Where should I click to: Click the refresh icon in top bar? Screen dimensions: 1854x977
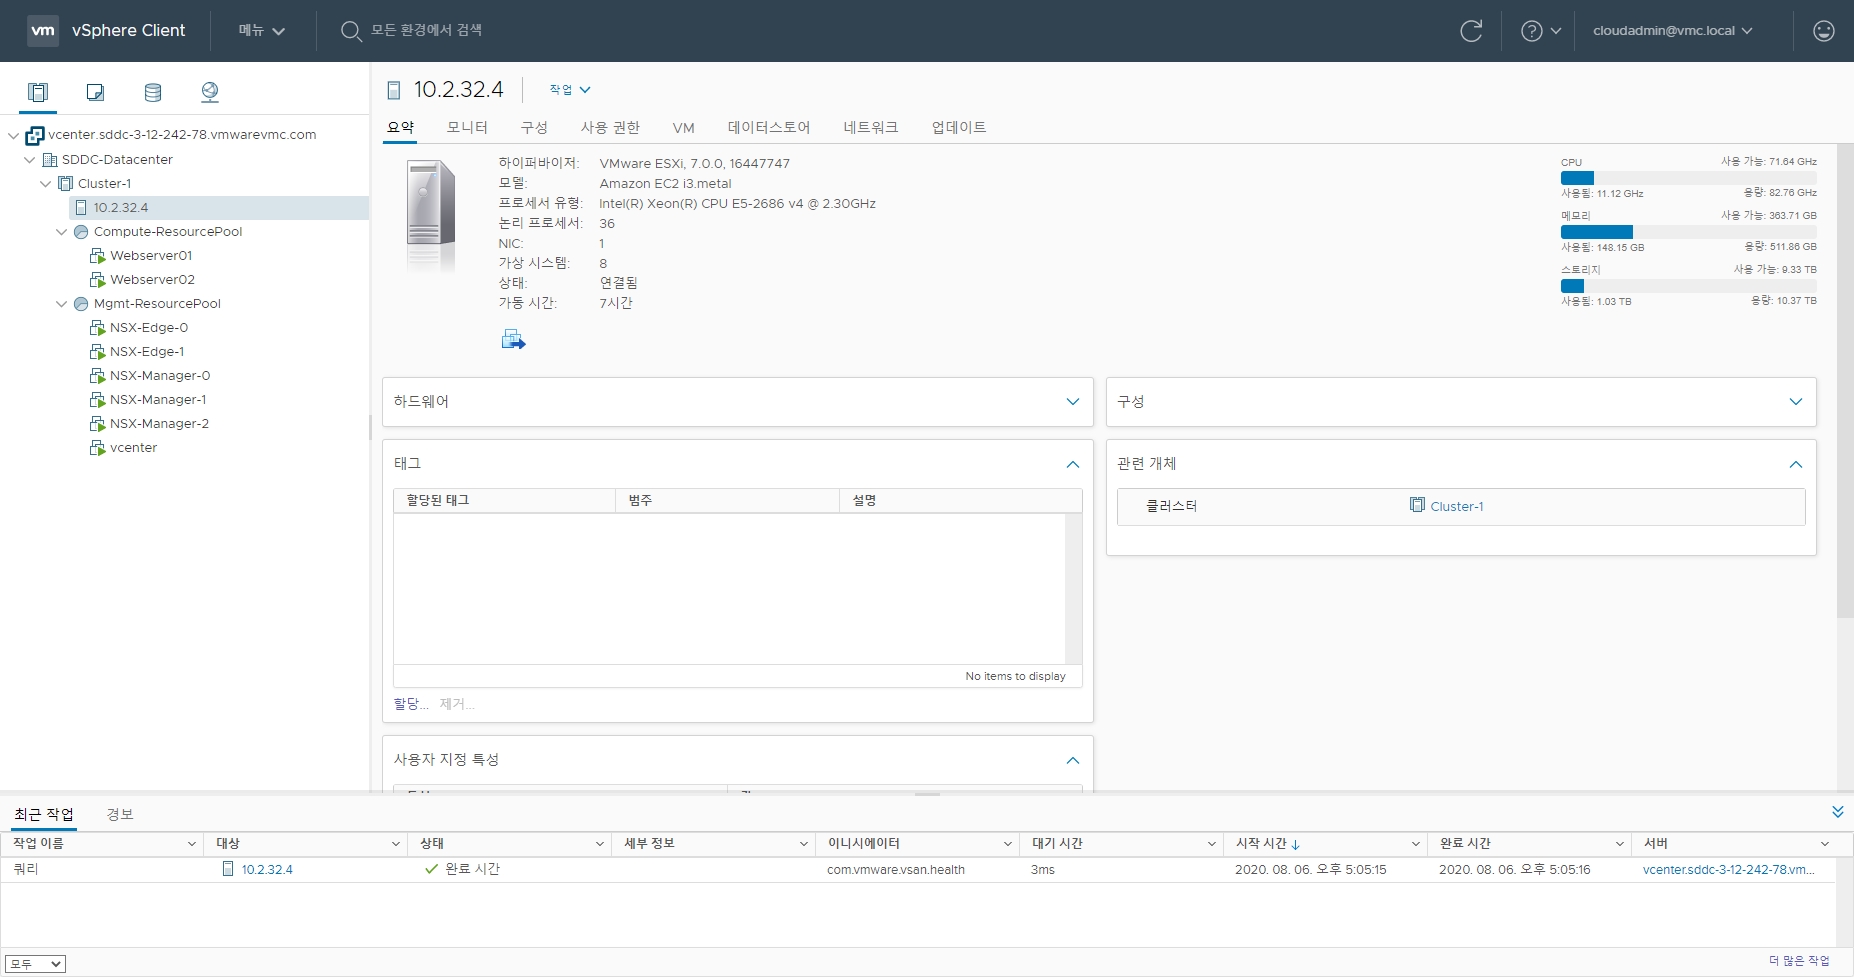1471,31
